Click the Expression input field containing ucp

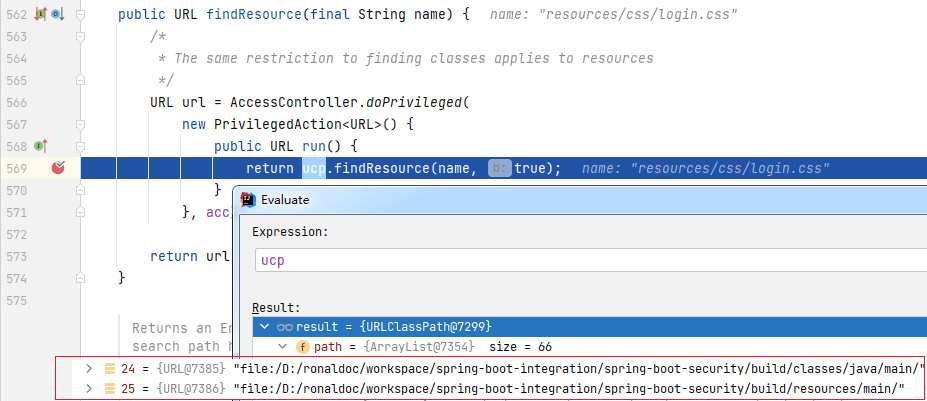coord(591,261)
